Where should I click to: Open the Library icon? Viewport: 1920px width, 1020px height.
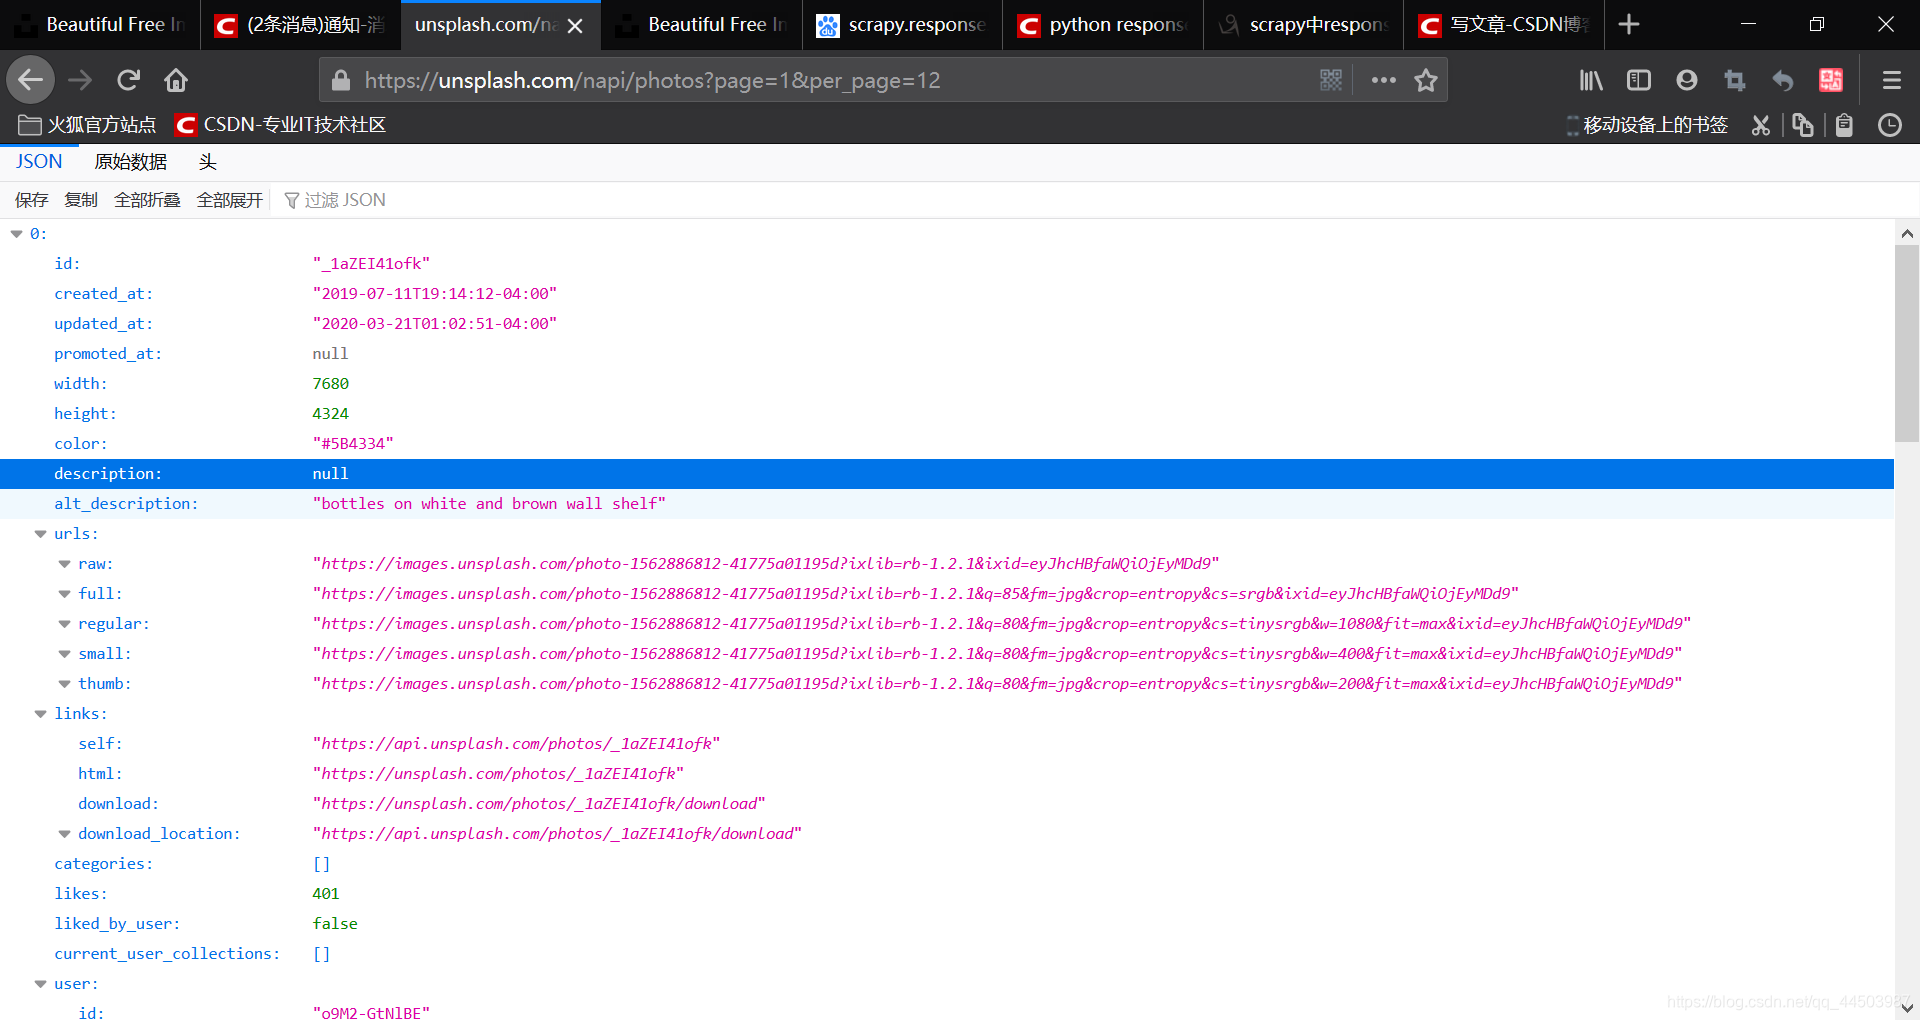(1590, 80)
